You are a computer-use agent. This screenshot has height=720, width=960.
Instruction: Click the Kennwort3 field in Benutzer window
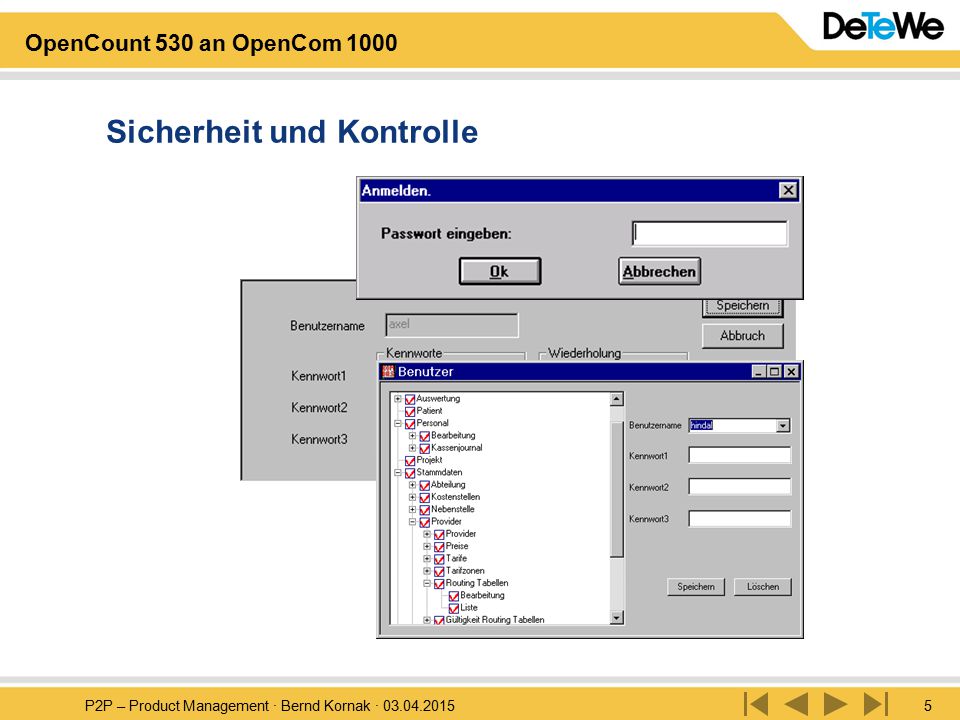click(x=740, y=519)
